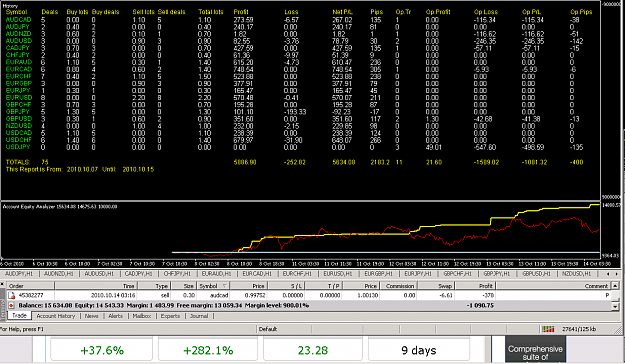This screenshot has width=625, height=364.
Task: Click the Comprehensive suite of banner
Action: pos(535,350)
